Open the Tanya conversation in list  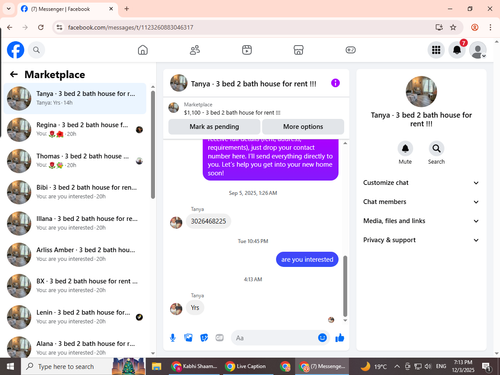(75, 98)
